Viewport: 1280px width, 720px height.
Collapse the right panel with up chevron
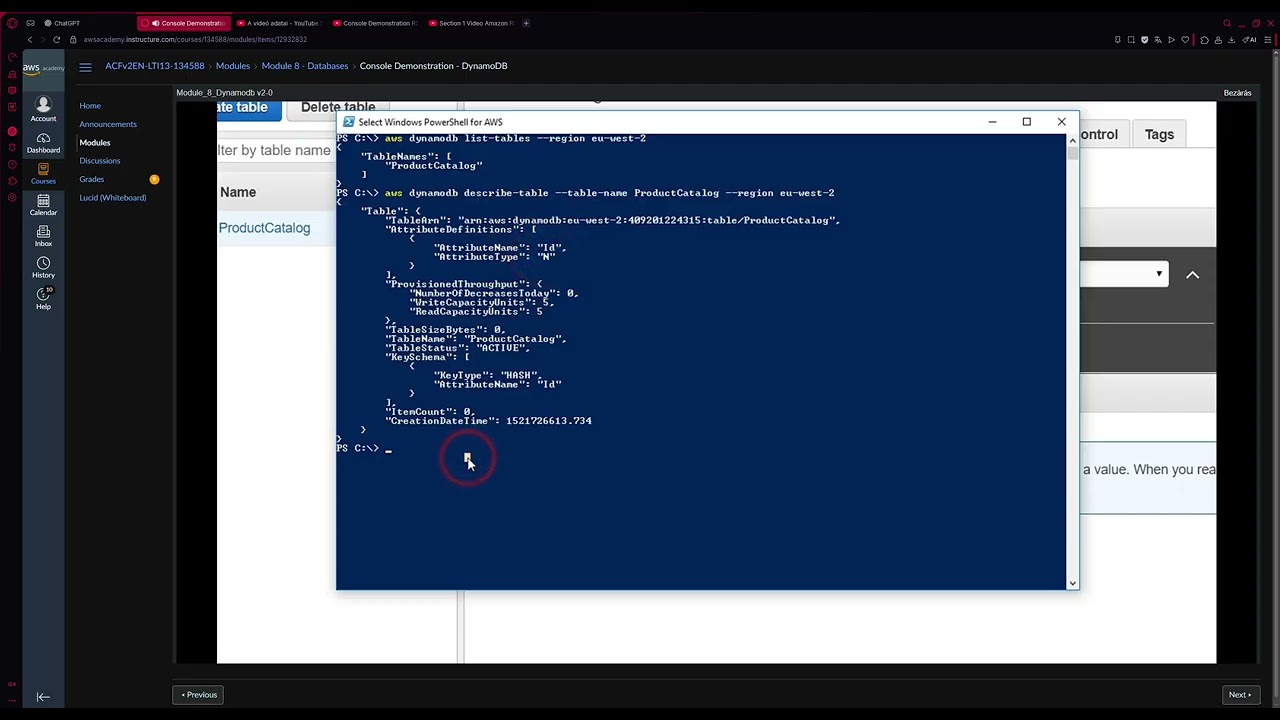coord(1192,275)
